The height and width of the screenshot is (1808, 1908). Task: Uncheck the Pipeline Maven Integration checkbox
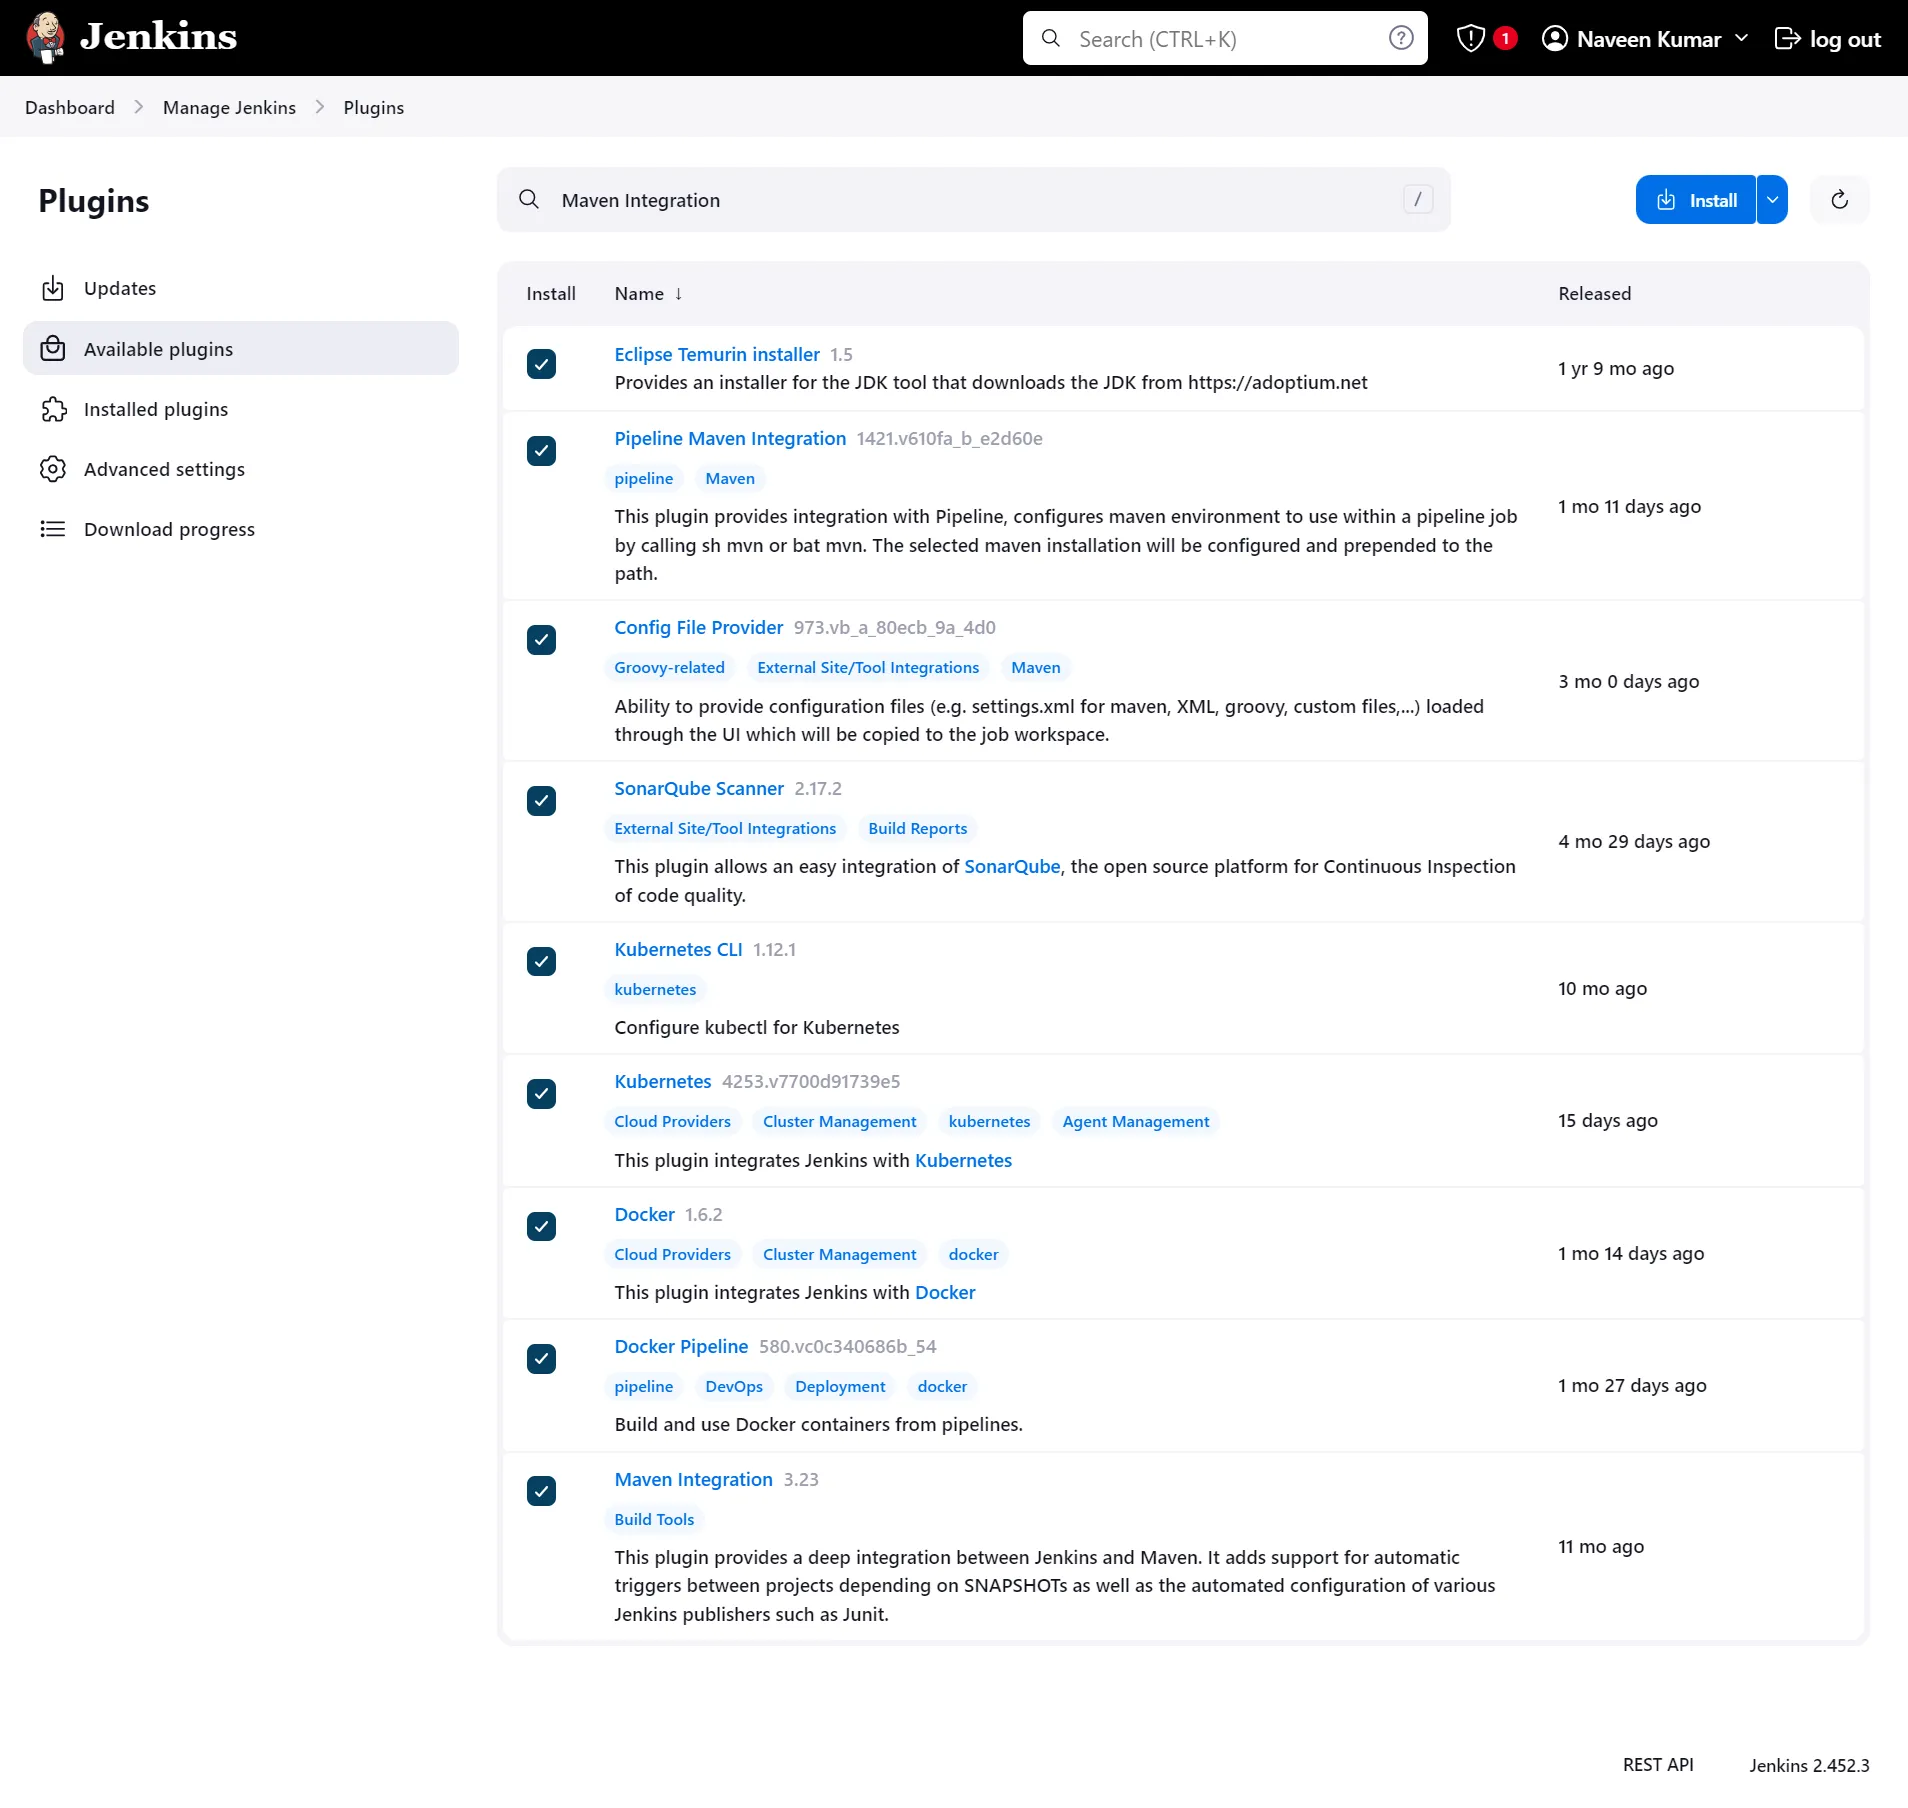pos(541,451)
